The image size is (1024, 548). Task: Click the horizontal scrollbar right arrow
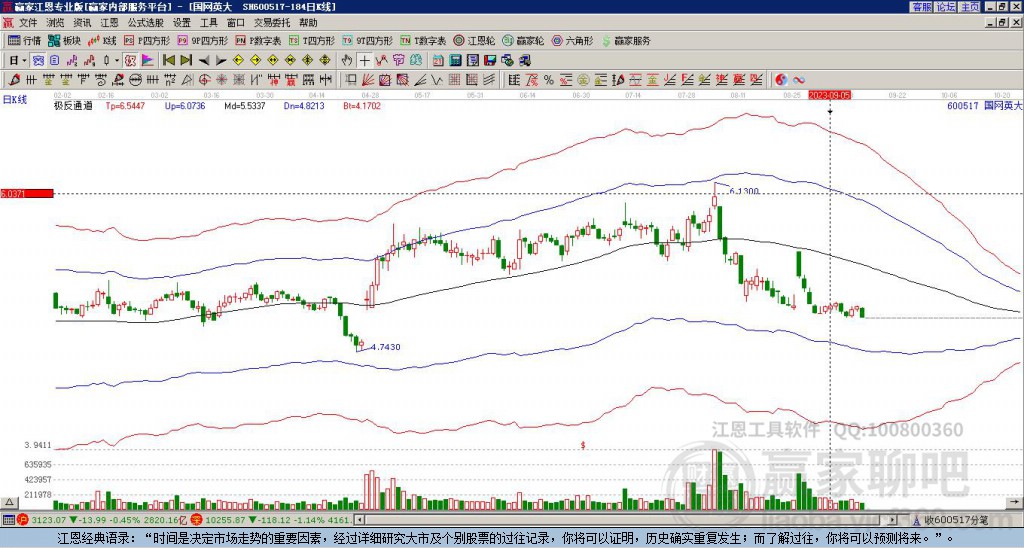[892, 520]
